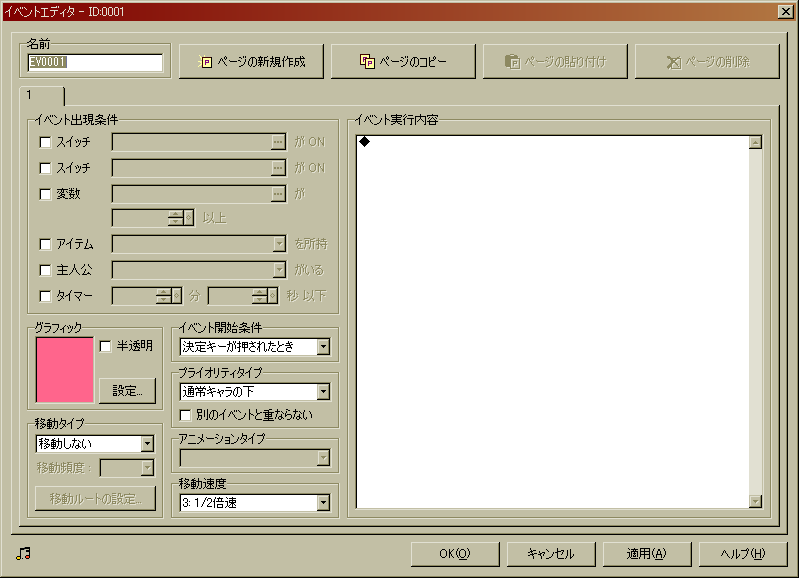Check 別のイベントと重ならない option
This screenshot has width=799, height=578.
tap(185, 414)
